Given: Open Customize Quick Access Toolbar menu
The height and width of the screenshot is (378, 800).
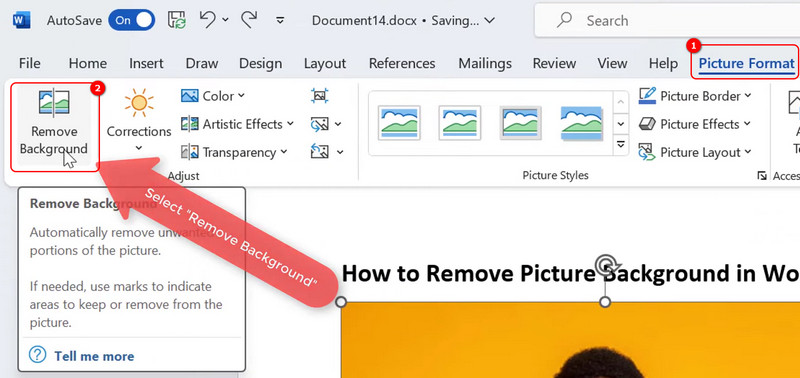Looking at the screenshot, I should tap(280, 20).
